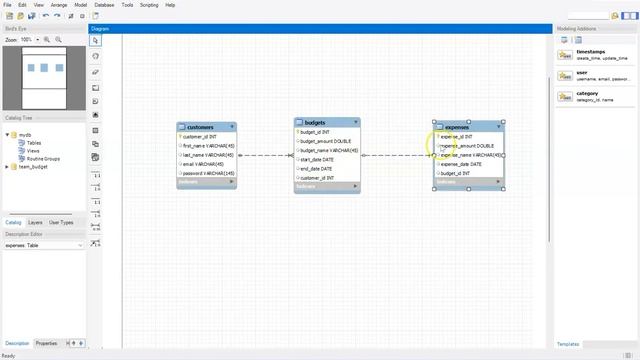Click the Redo arrow icon
The image size is (640, 360).
(x=57, y=16)
